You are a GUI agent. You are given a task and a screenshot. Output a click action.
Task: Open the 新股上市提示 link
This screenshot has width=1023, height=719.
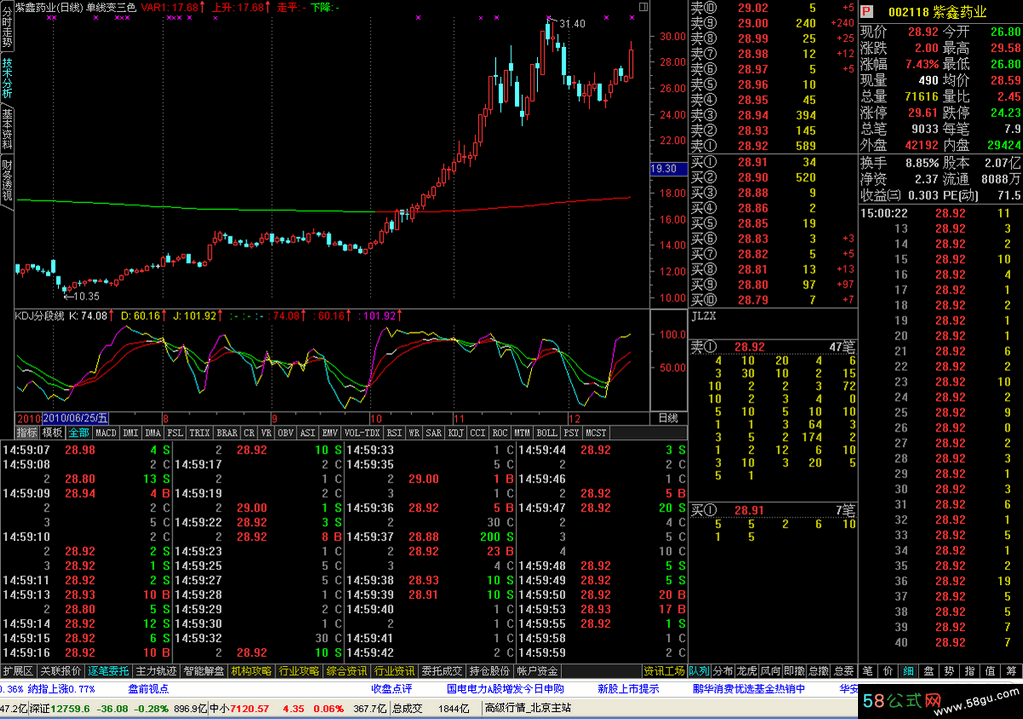pos(628,689)
